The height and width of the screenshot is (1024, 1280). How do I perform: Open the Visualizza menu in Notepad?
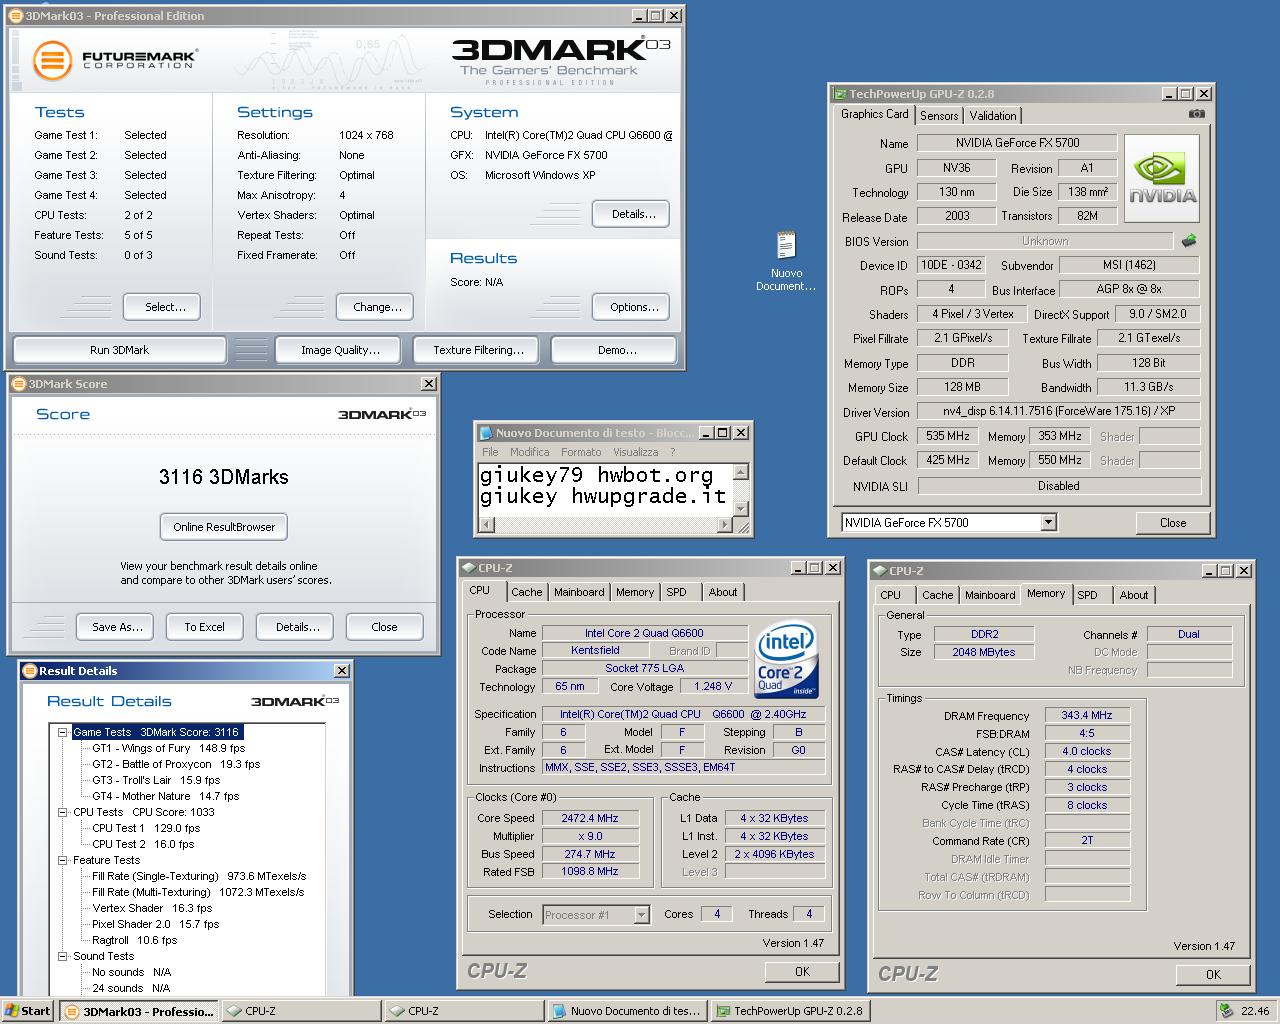tap(635, 452)
